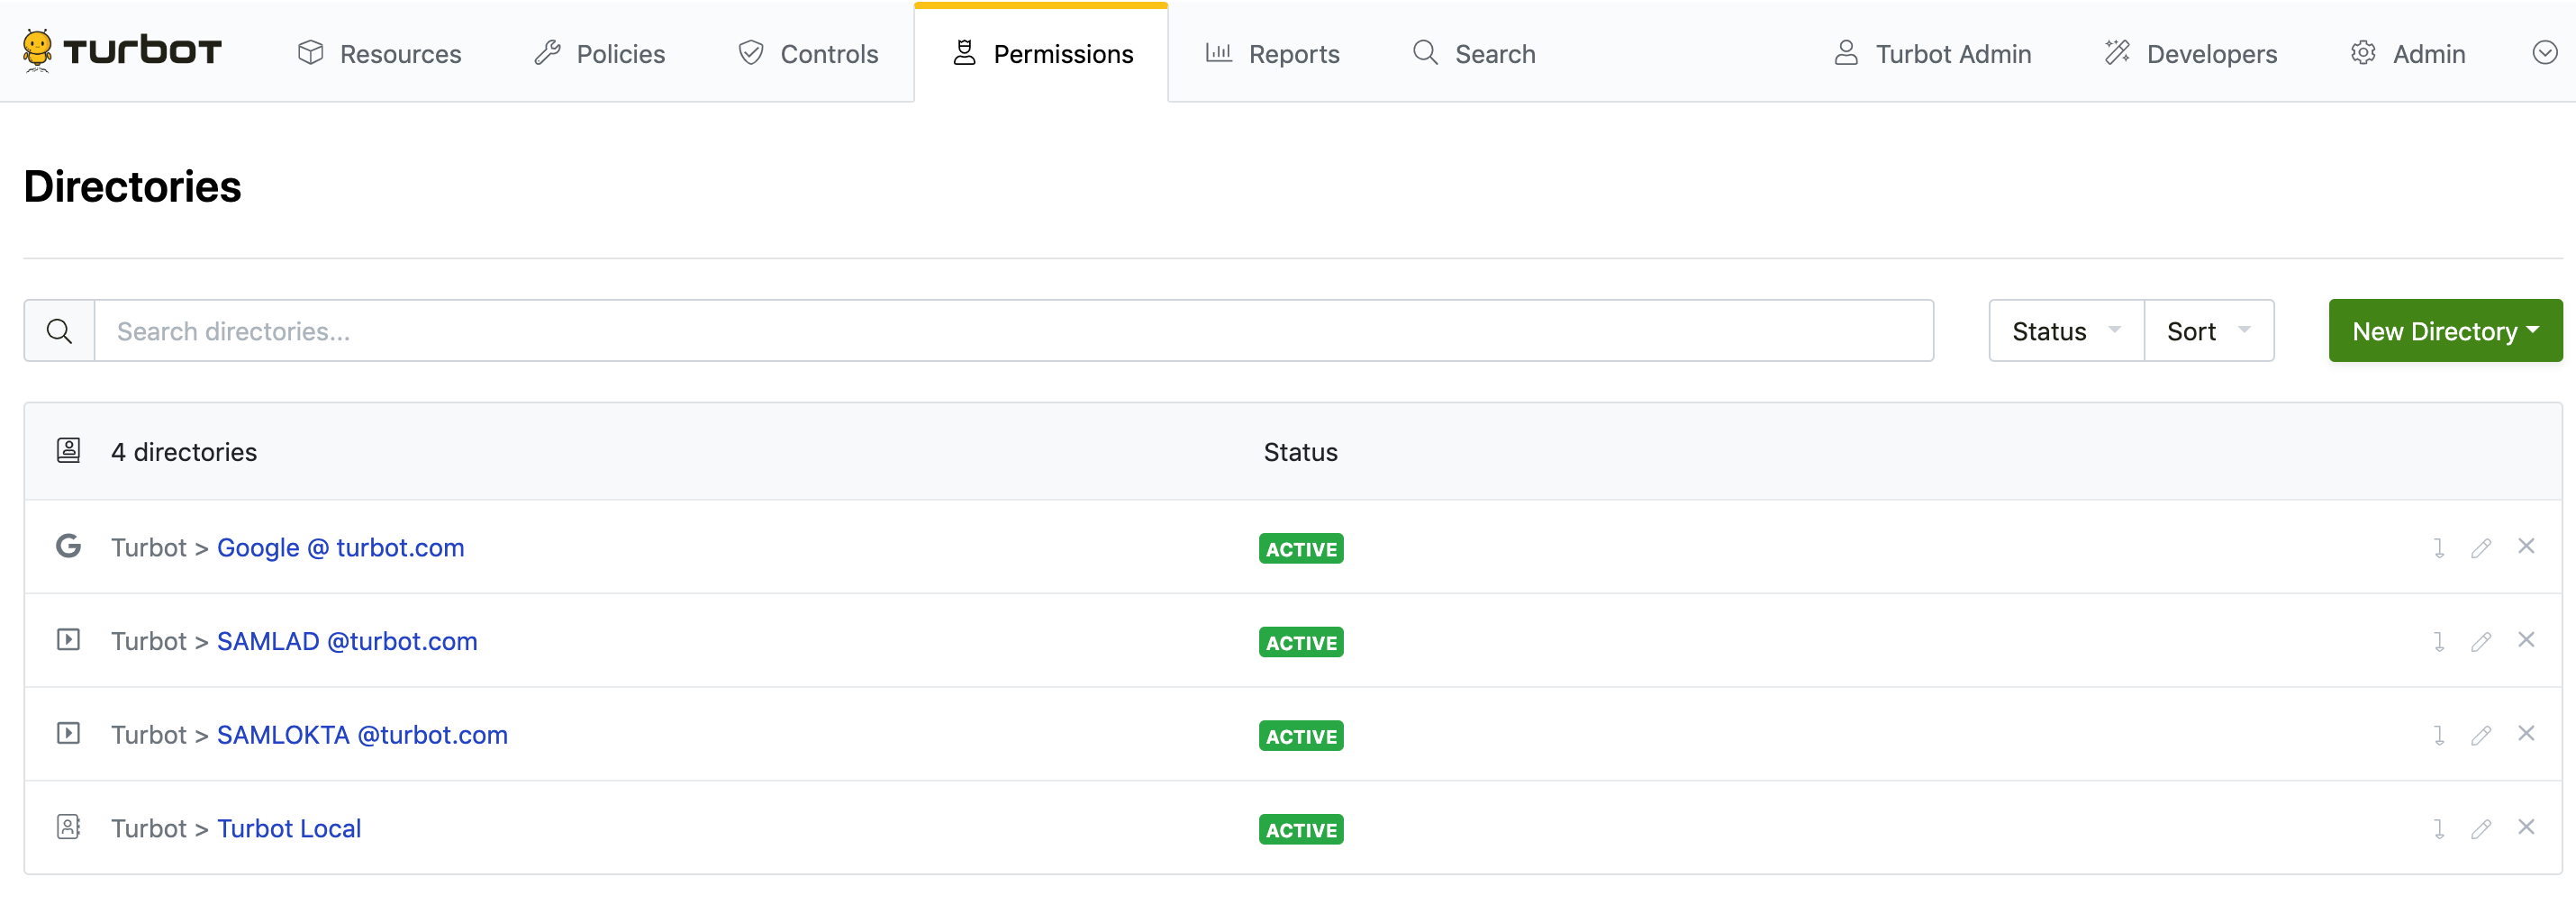Screen dimensions: 2576x922
Task: Open SAMLOKTA @turbot.com directory link
Action: 362,736
